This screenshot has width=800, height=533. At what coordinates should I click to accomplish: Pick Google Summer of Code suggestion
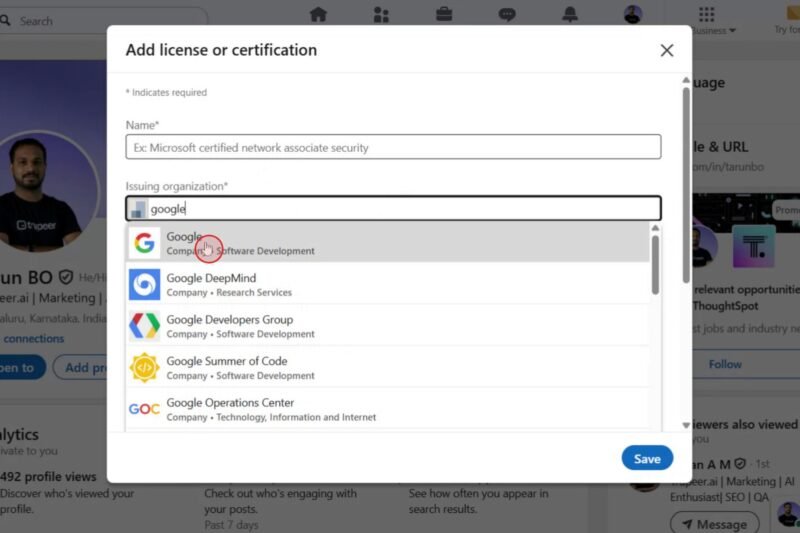[x=388, y=367]
